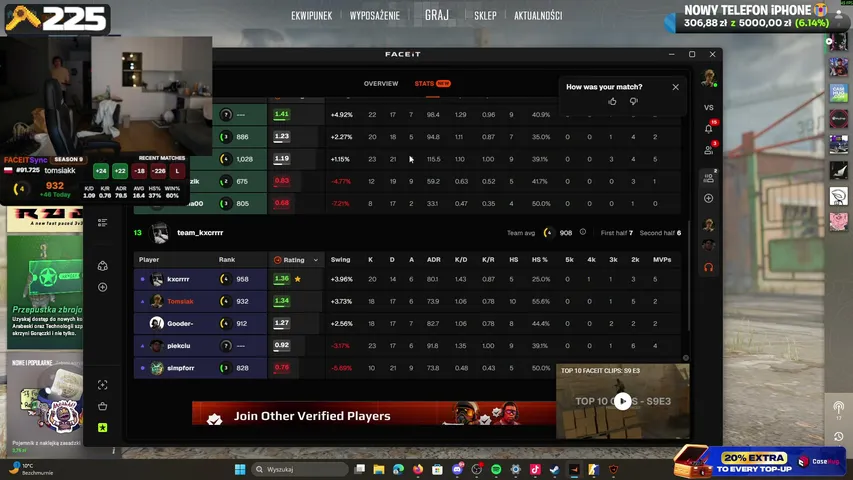The image size is (853, 480).
Task: Click the thumbs up feedback icon
Action: 613,101
